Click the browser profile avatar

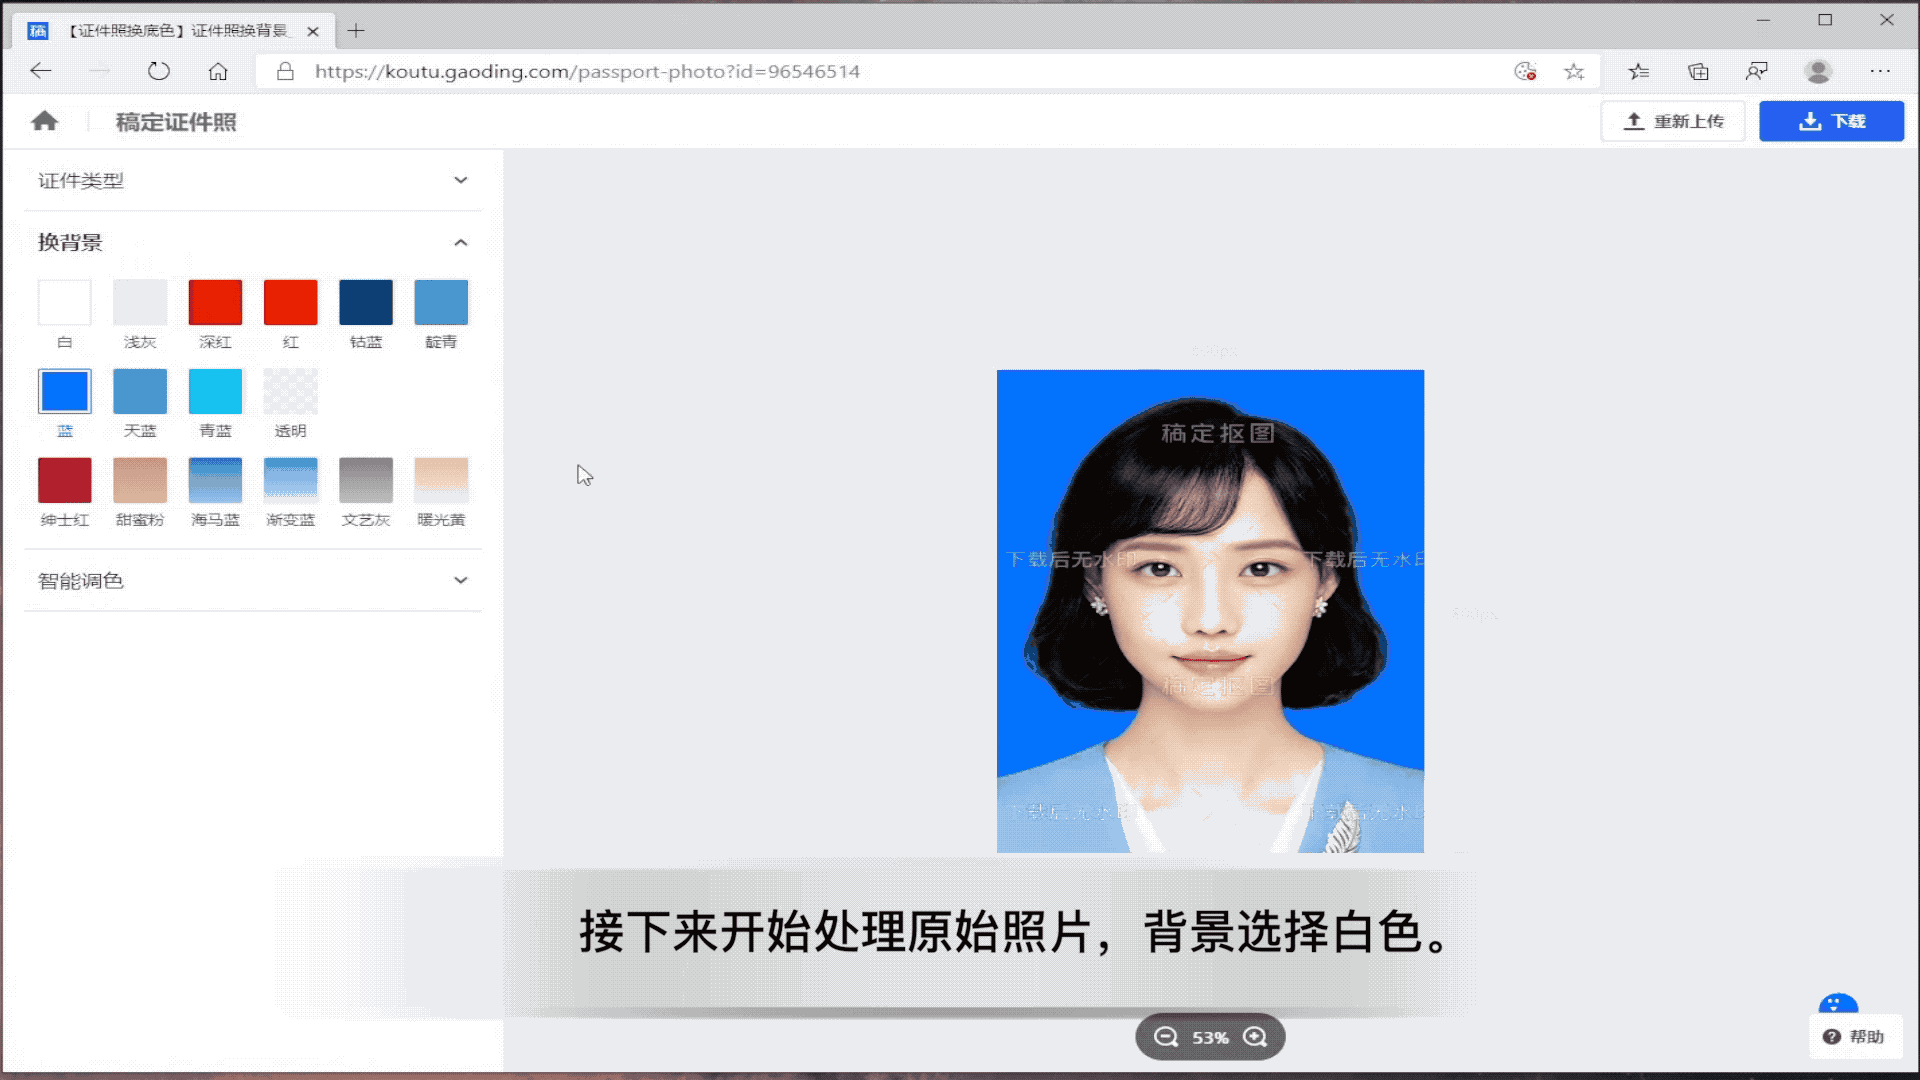pyautogui.click(x=1818, y=71)
